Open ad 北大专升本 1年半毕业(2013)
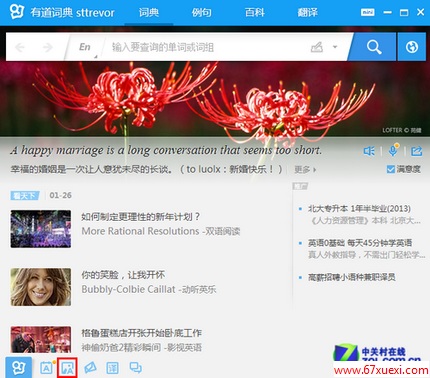 click(359, 209)
